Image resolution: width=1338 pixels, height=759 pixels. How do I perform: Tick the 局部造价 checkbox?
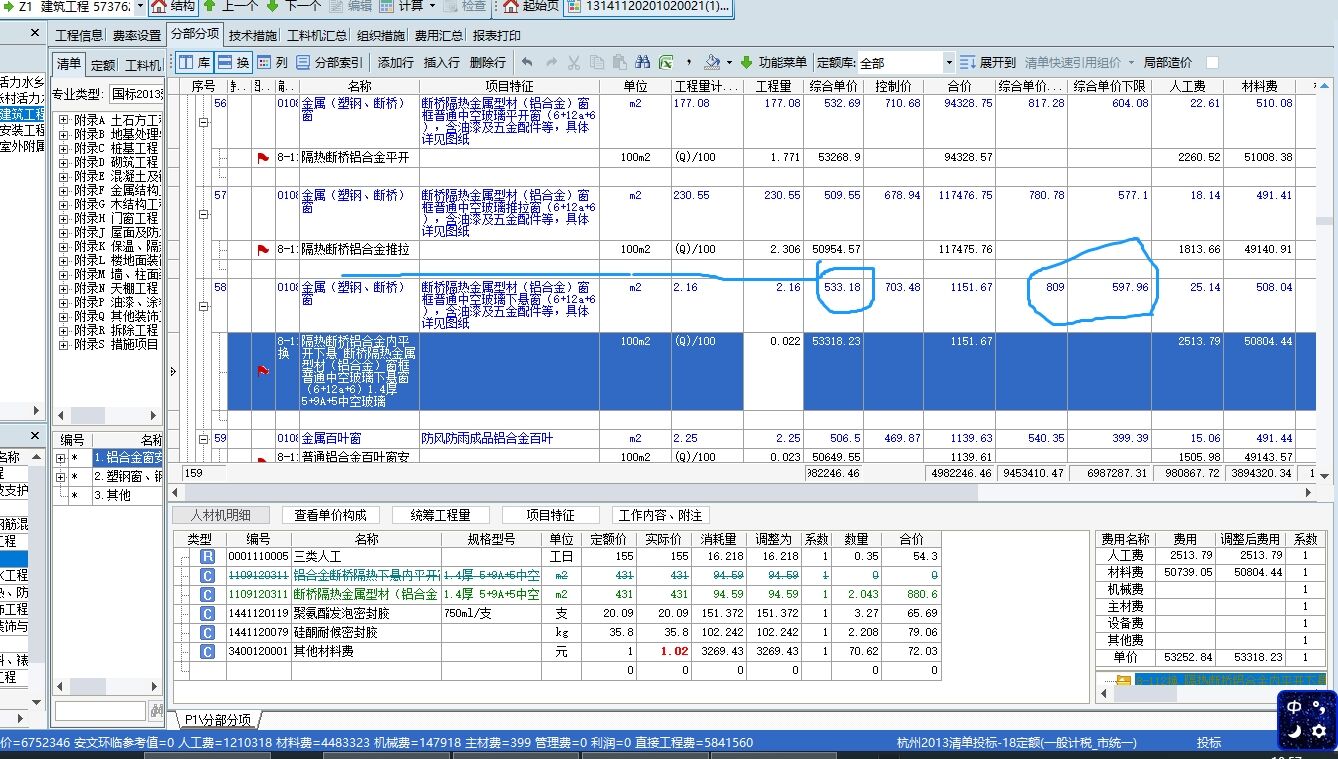point(1213,62)
